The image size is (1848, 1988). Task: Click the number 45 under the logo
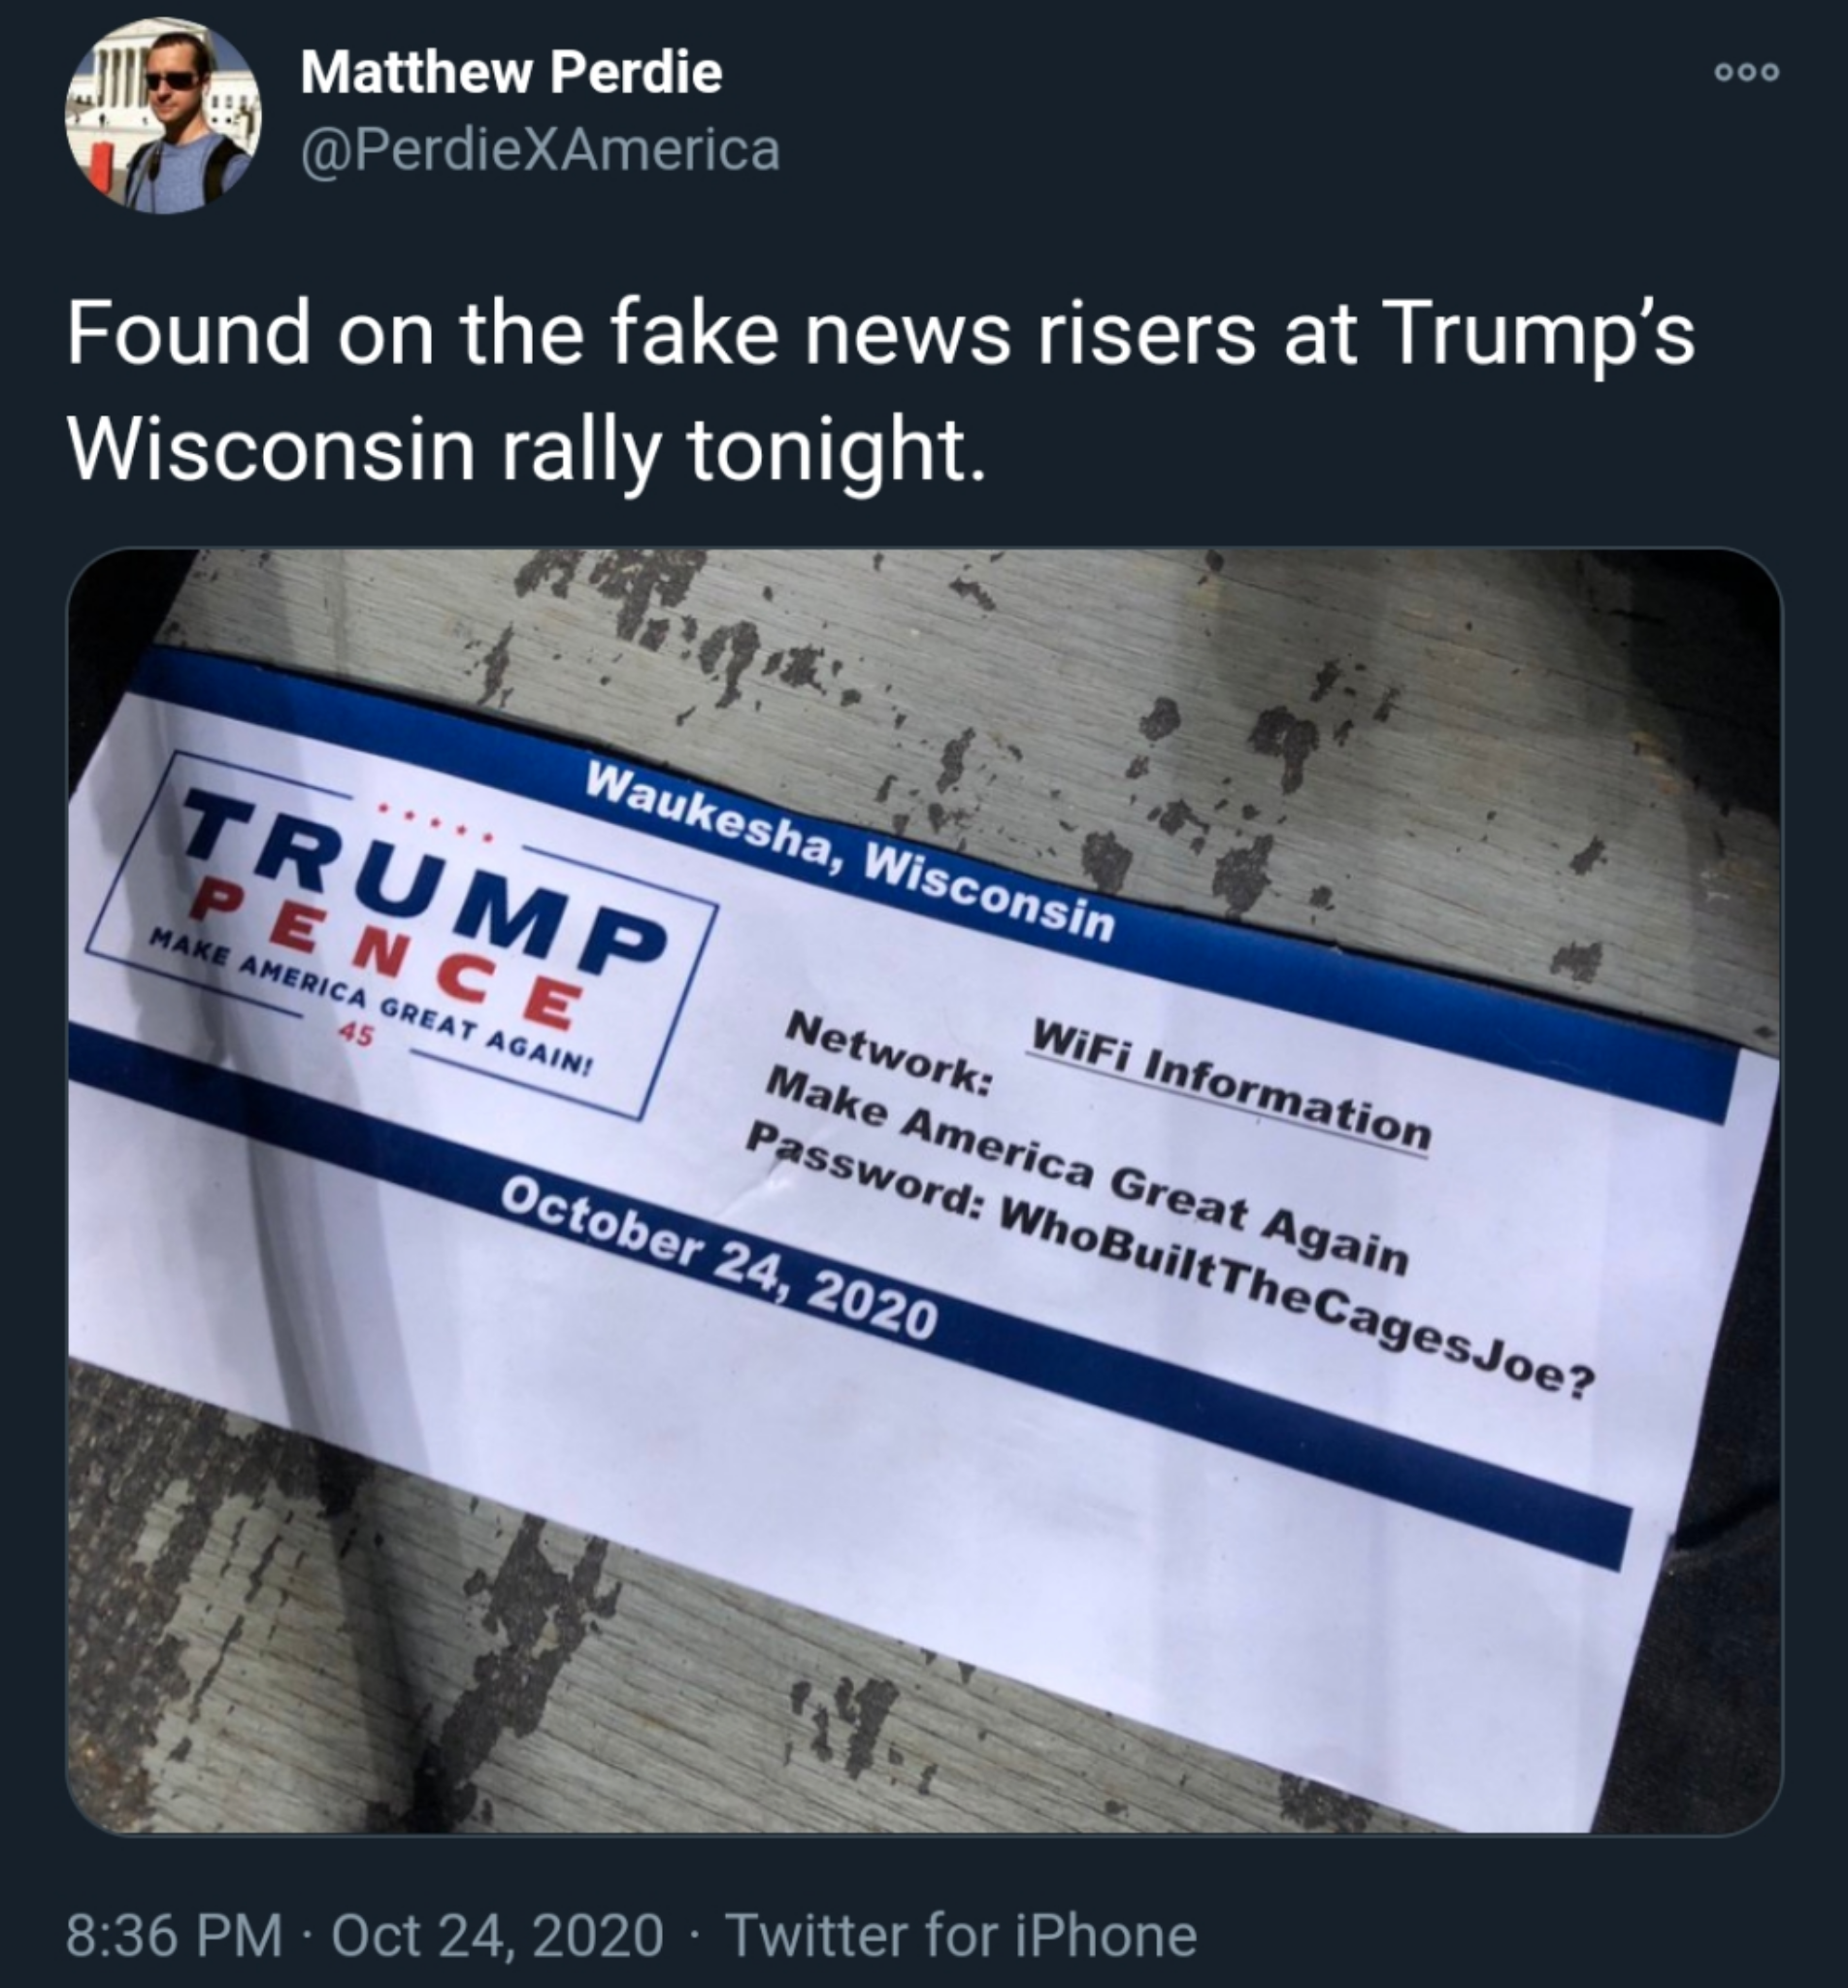(x=354, y=1035)
